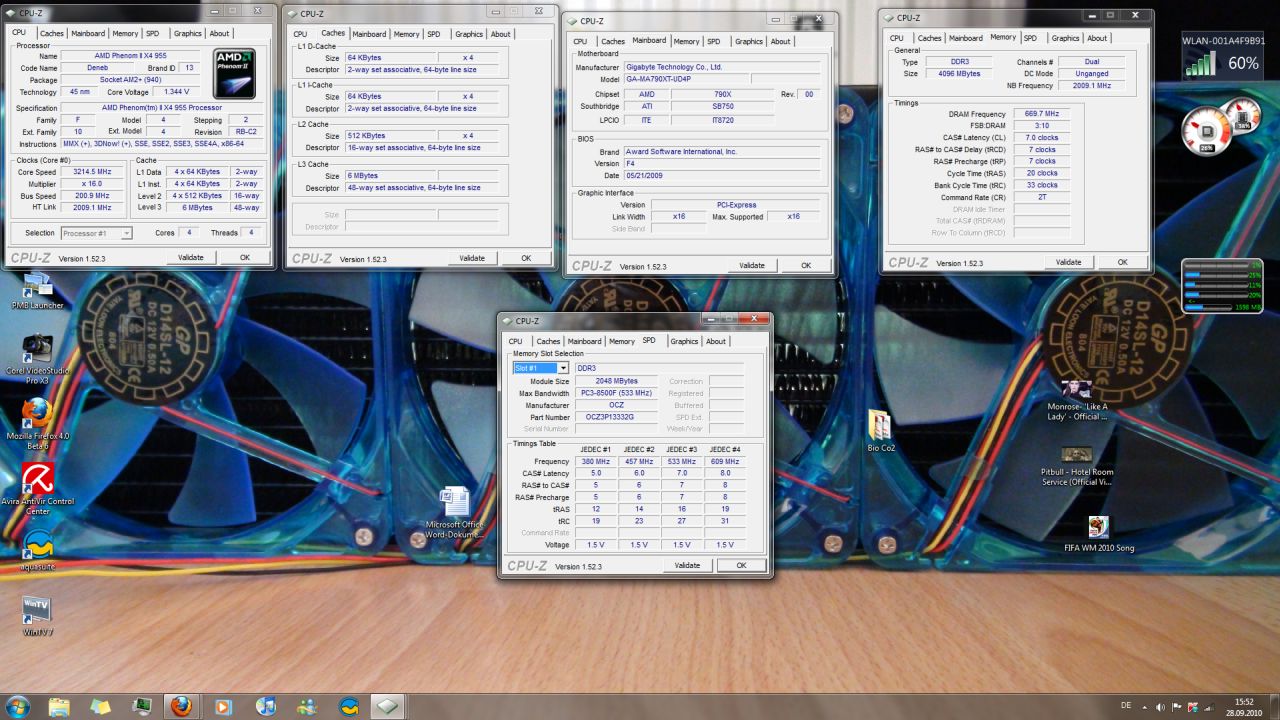Select the Pitbull Hotel Room Service video file
The image size is (1280, 720).
[x=1077, y=466]
